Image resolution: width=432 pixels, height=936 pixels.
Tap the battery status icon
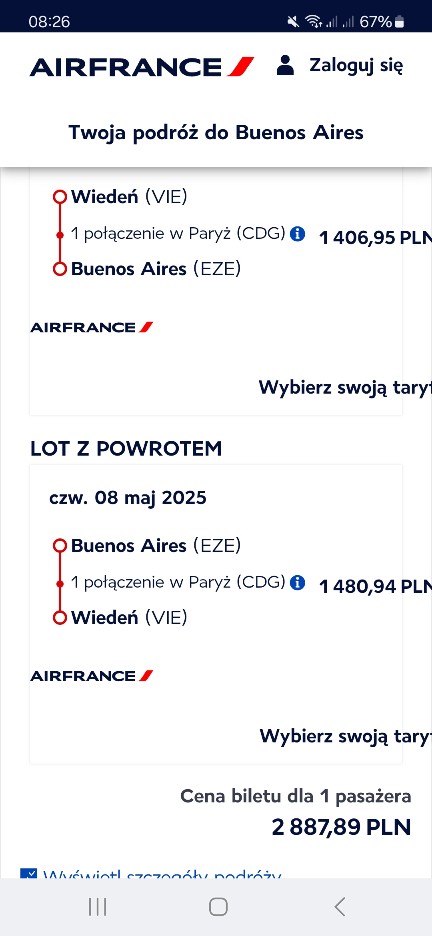[x=399, y=22]
